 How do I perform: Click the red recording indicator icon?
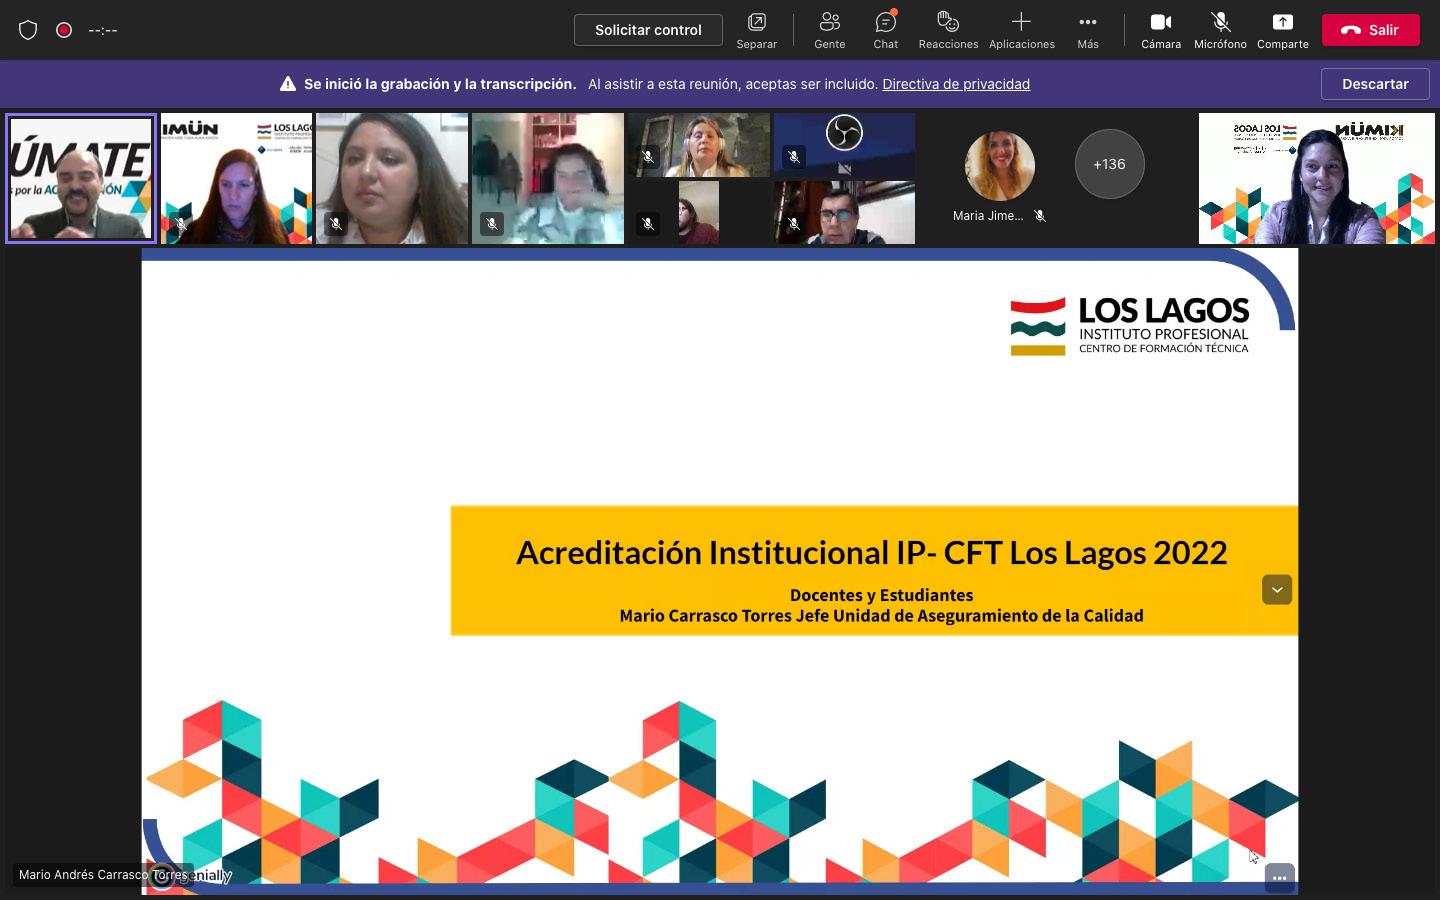pyautogui.click(x=64, y=30)
